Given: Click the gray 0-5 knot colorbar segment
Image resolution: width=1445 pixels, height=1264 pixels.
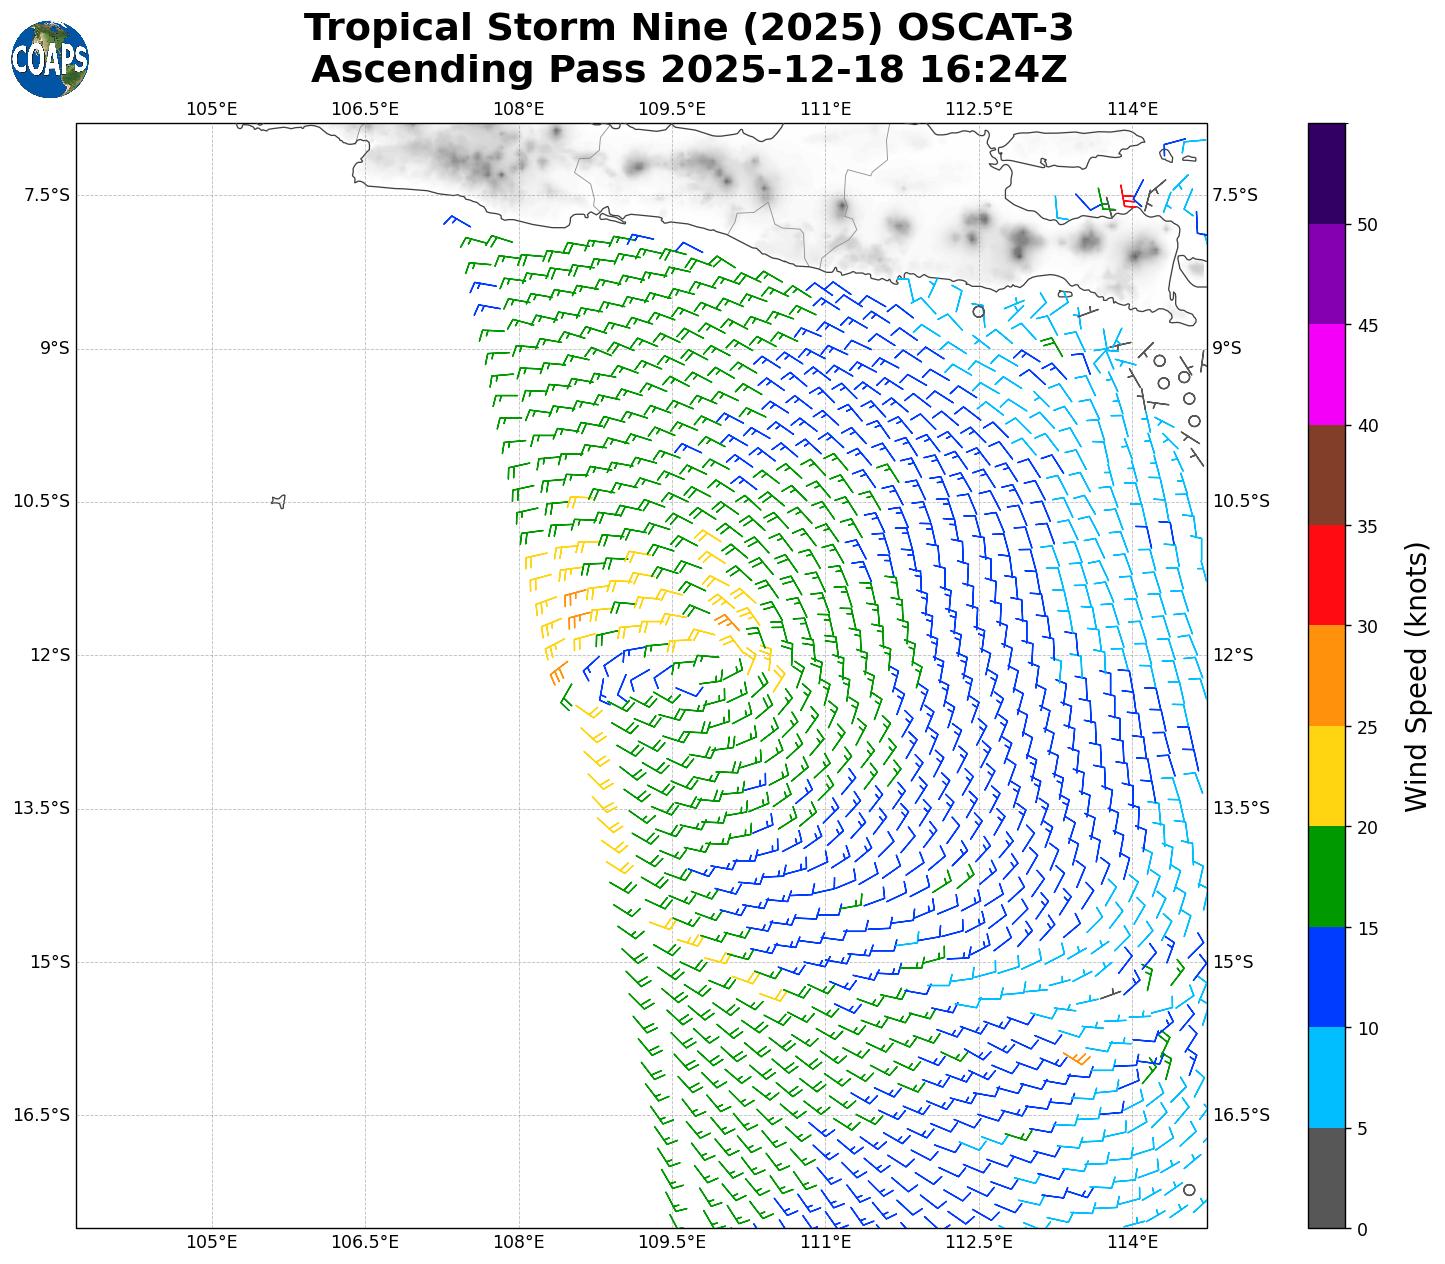Looking at the screenshot, I should [x=1327, y=1178].
